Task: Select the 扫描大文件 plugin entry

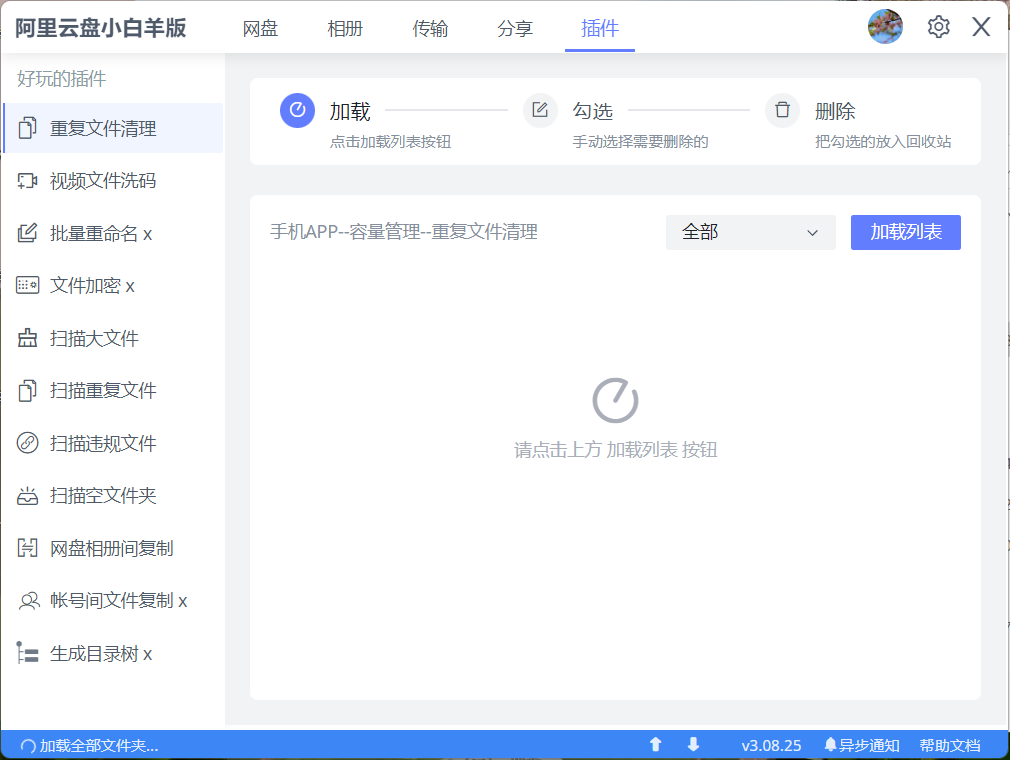Action: (x=113, y=338)
